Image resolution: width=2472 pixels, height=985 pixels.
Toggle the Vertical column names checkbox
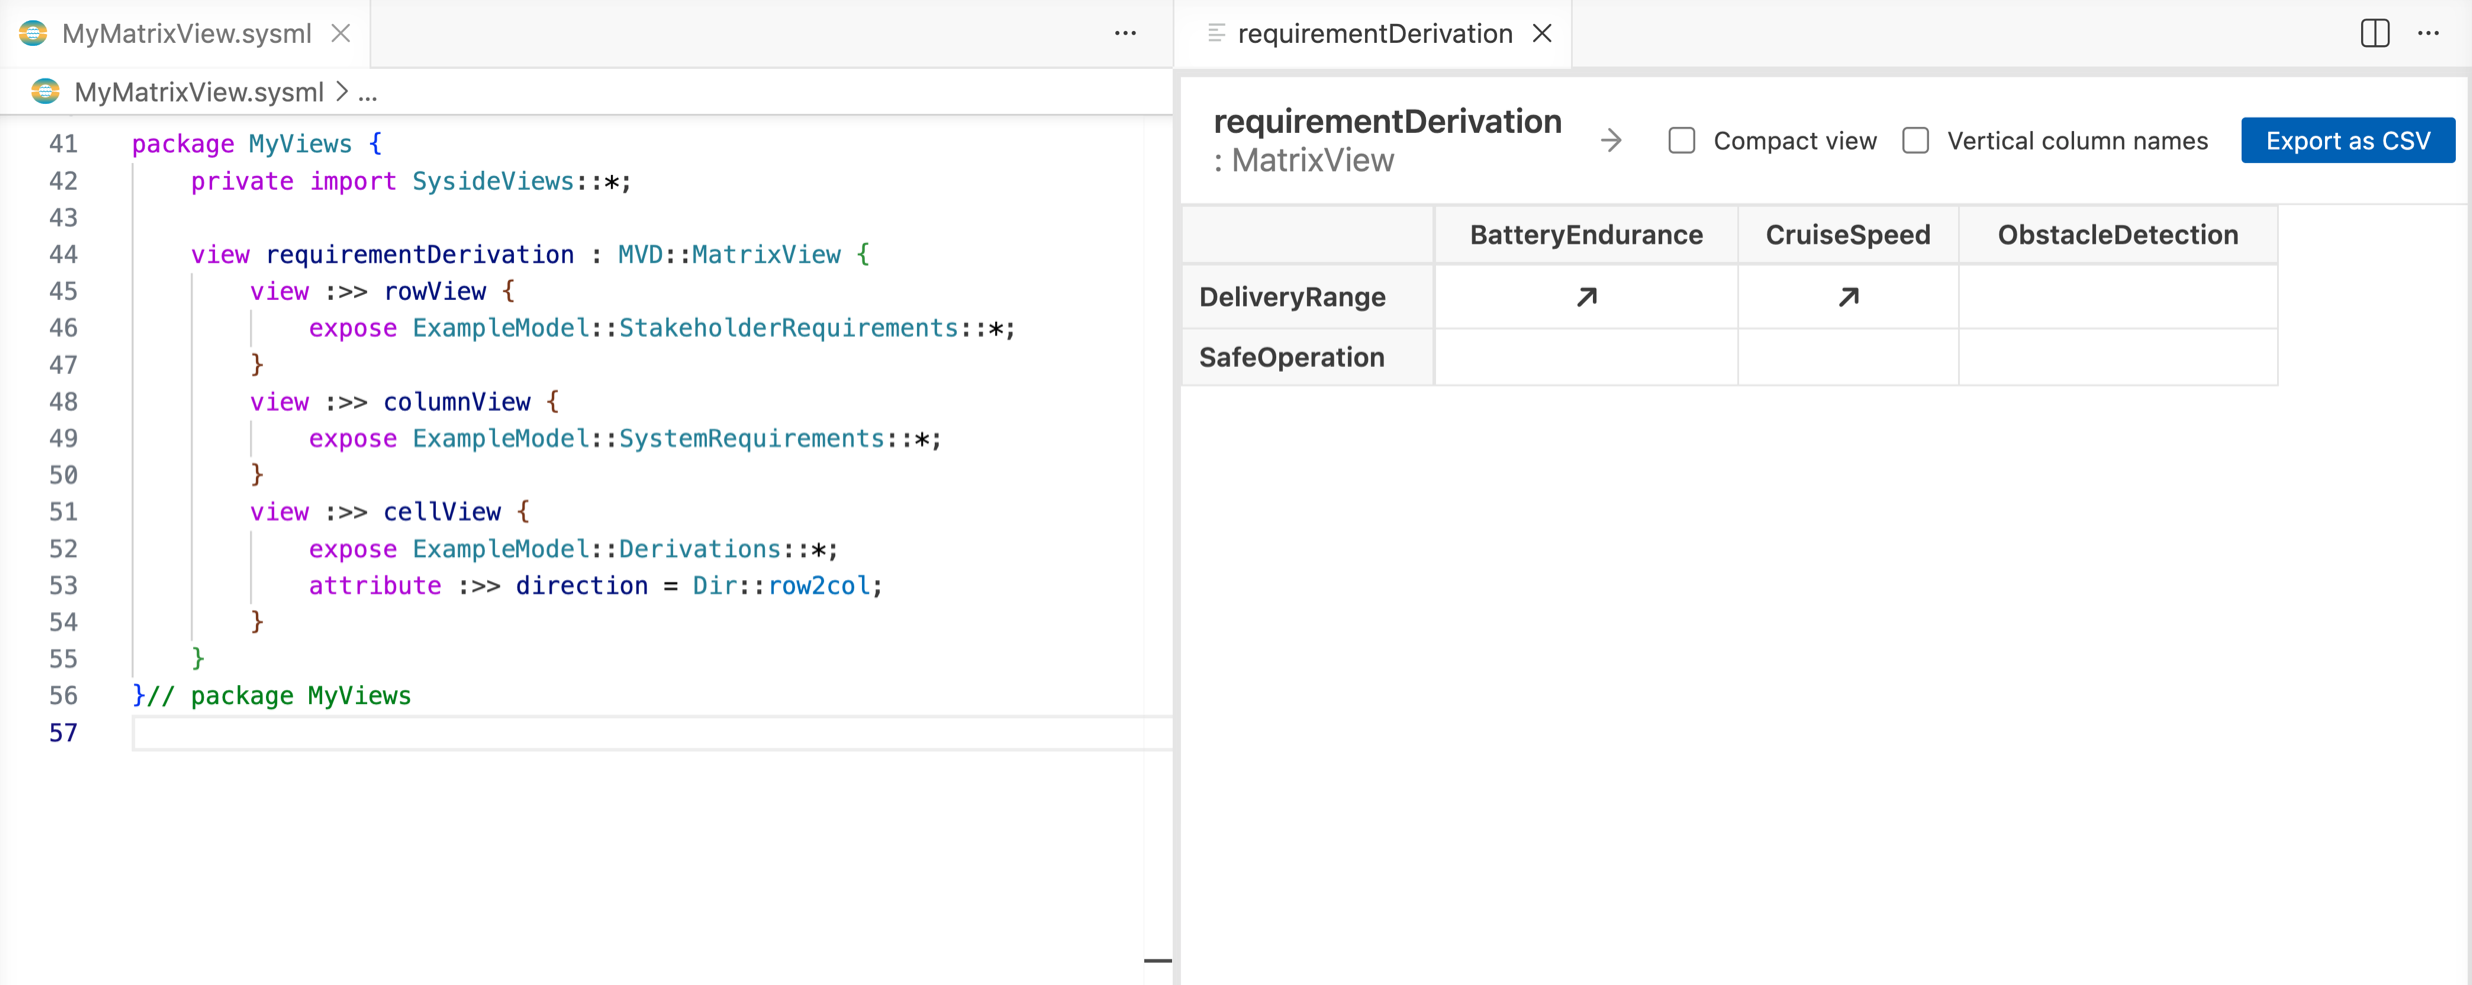click(x=1916, y=141)
